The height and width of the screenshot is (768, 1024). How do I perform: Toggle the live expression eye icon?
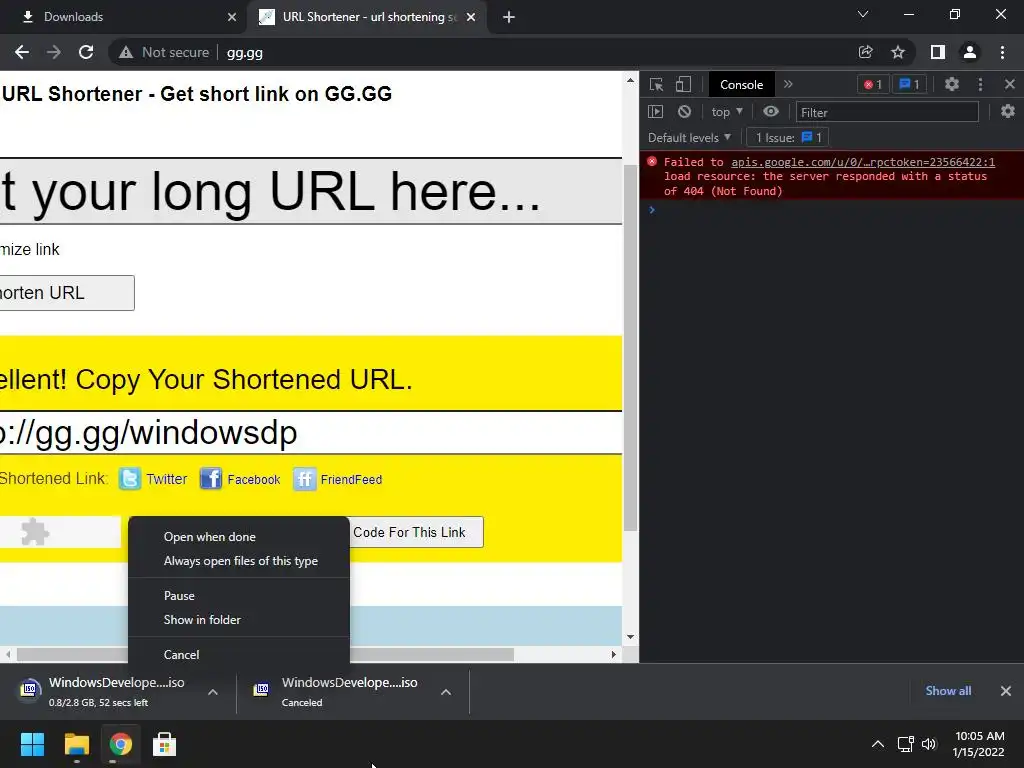pos(771,111)
